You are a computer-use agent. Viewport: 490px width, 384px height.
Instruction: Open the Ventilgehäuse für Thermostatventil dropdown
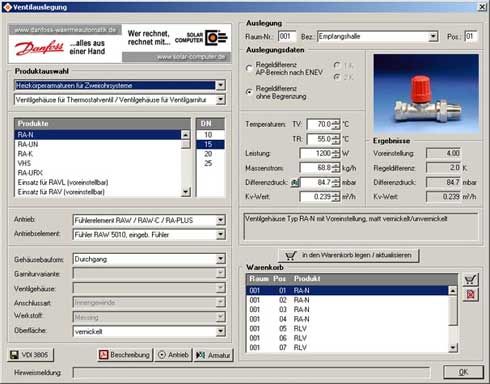(220, 100)
